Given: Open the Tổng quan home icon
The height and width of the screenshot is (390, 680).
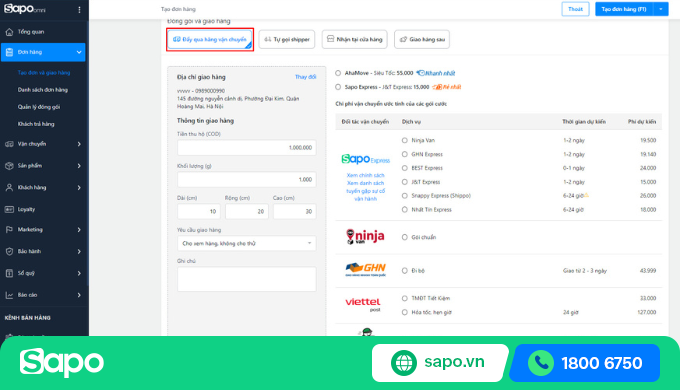Looking at the screenshot, I should (x=9, y=32).
